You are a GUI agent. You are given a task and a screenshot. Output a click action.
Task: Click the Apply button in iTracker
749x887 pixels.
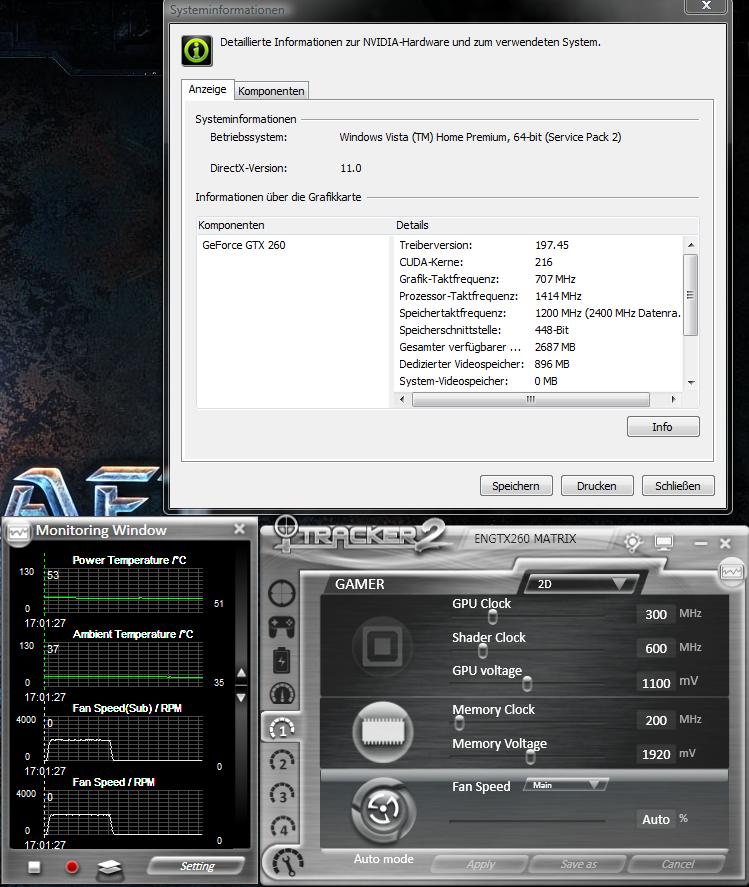tap(480, 864)
